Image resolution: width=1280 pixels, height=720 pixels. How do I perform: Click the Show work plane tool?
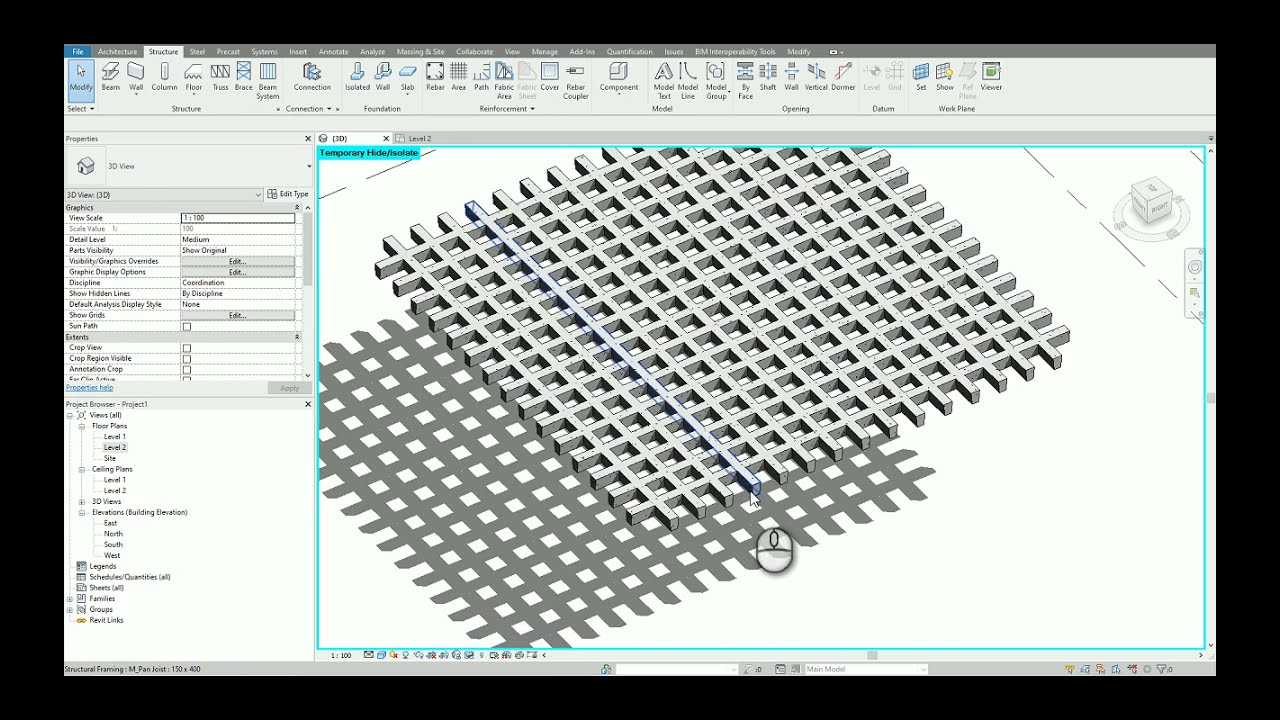pos(945,78)
